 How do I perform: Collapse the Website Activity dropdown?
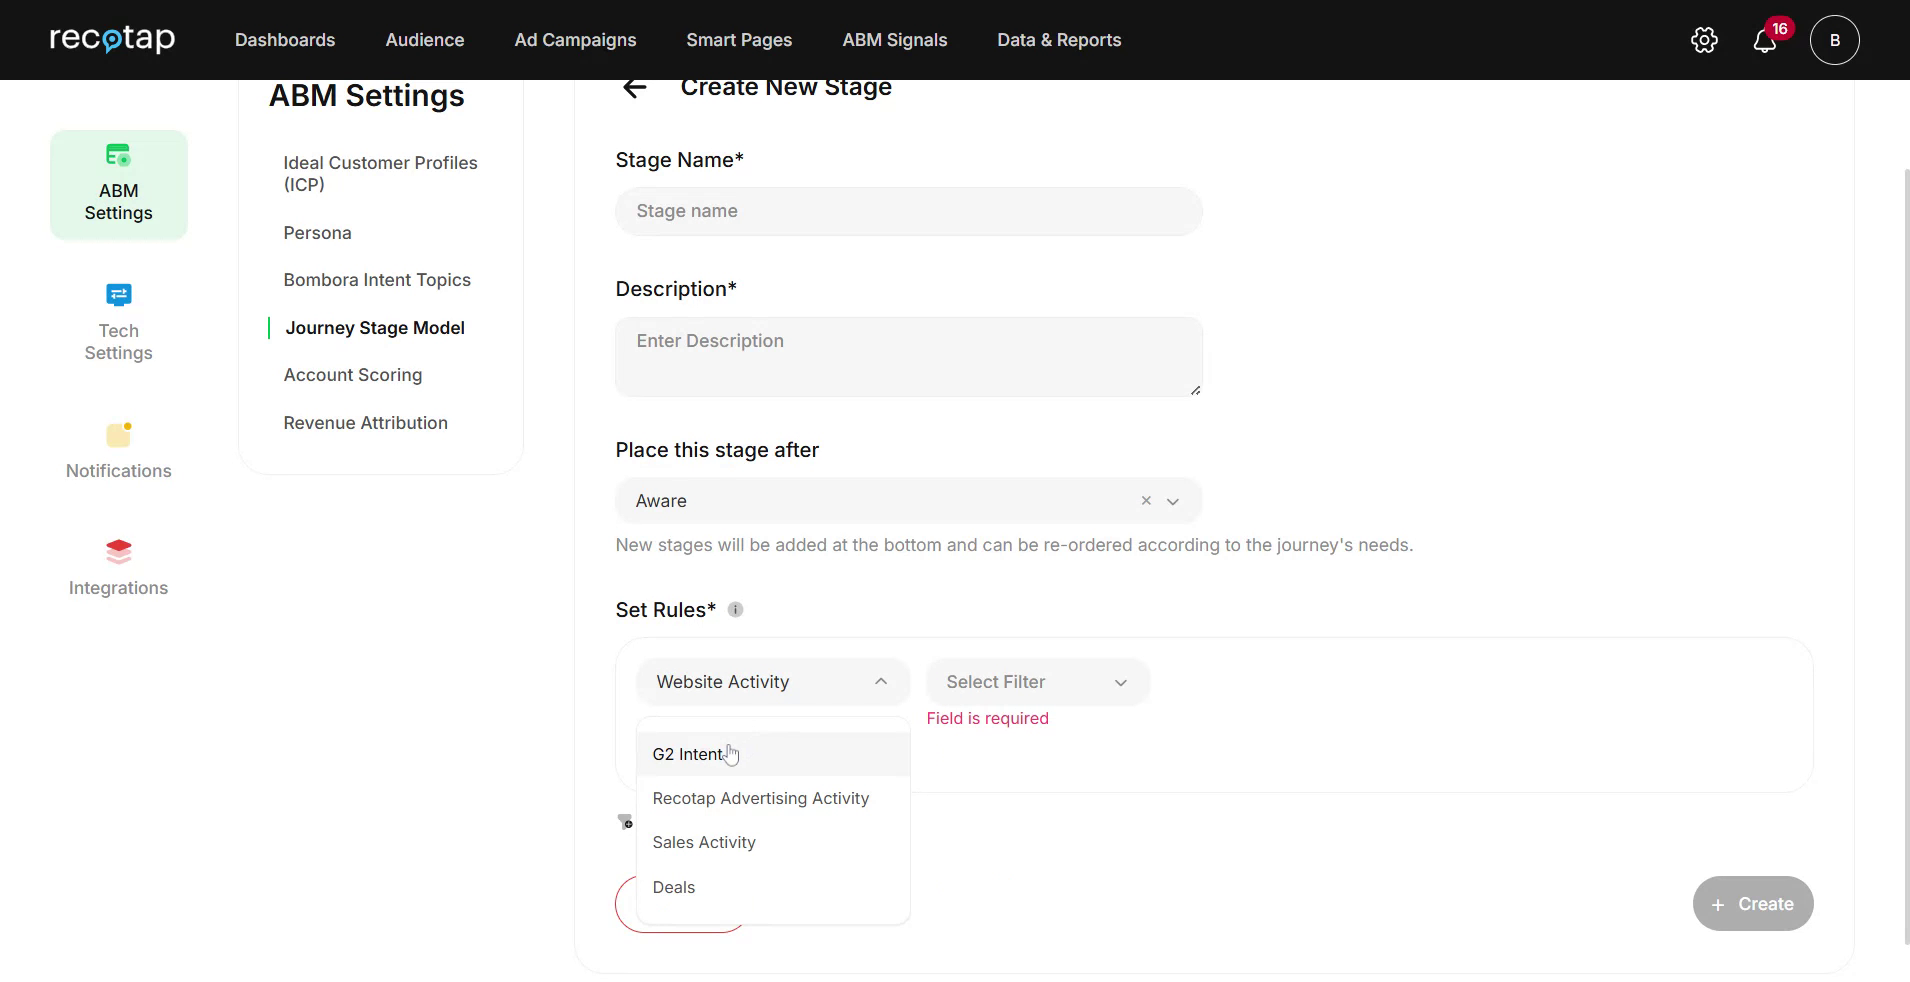(880, 682)
